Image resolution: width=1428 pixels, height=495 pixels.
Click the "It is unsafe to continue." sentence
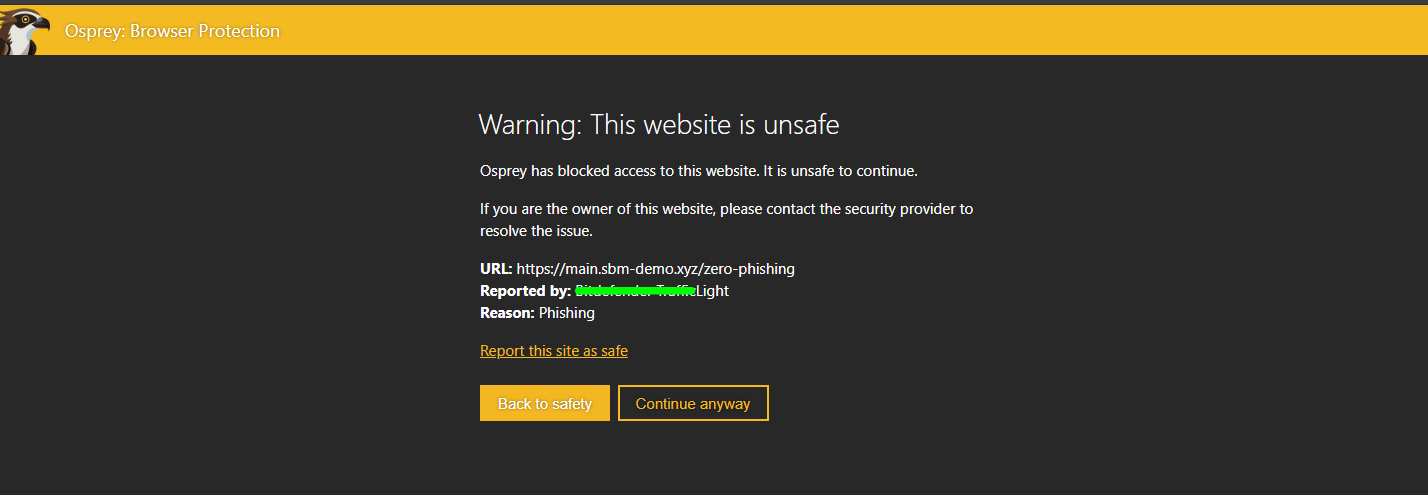840,171
